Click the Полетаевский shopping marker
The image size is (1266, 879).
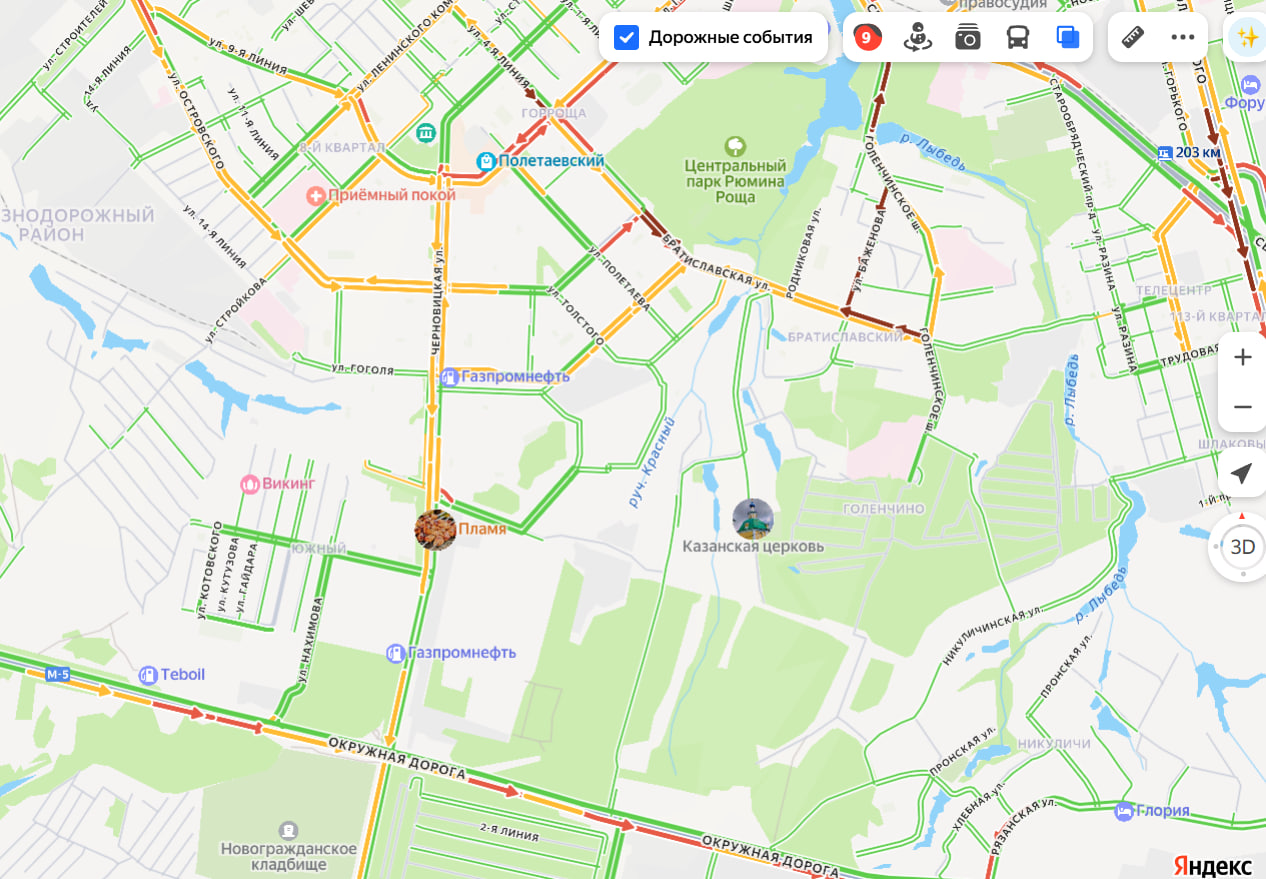tap(486, 161)
